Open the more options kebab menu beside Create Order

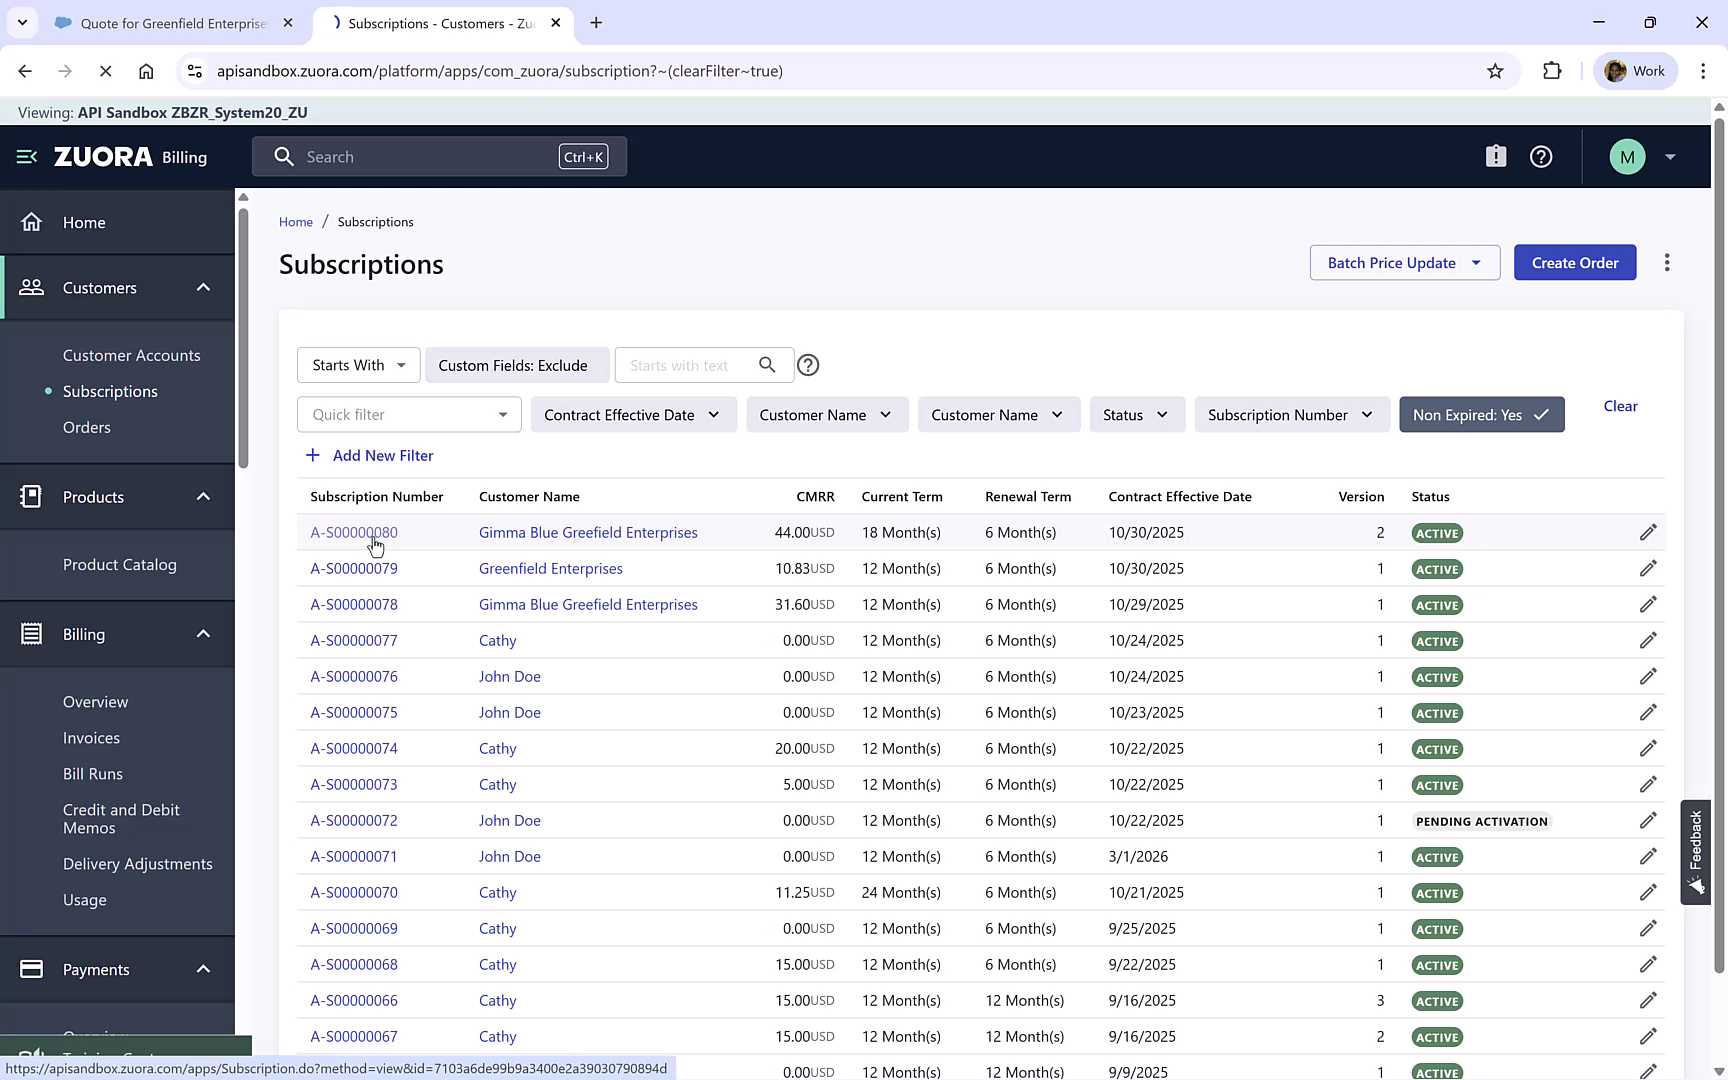pyautogui.click(x=1667, y=262)
